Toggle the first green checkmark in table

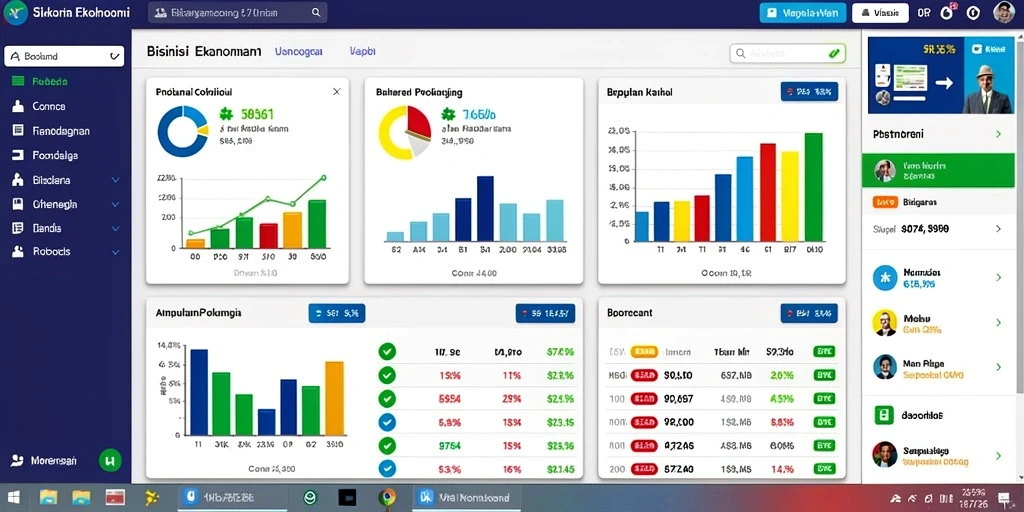point(387,352)
